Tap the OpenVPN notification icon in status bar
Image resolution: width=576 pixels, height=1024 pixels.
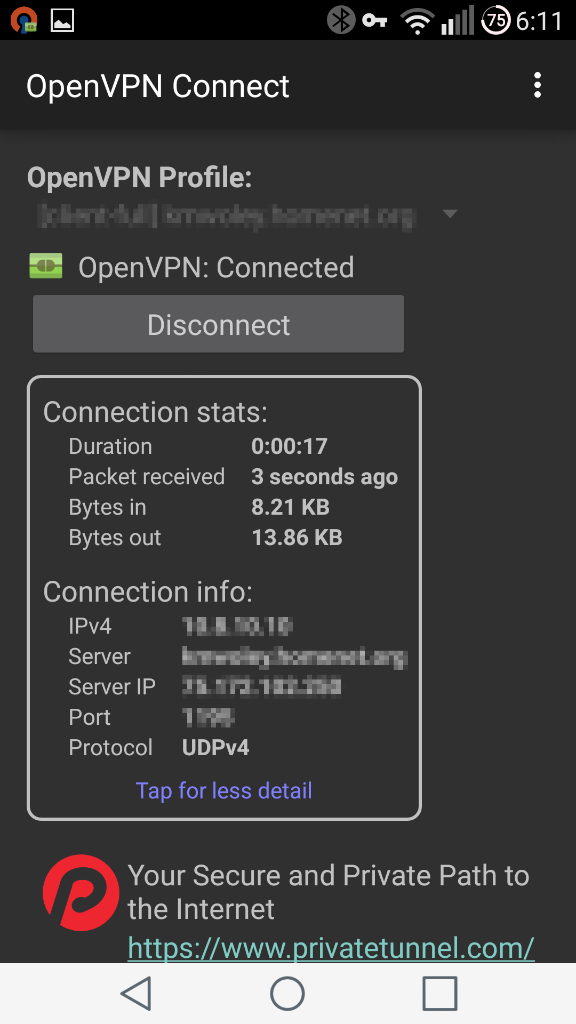(24, 20)
